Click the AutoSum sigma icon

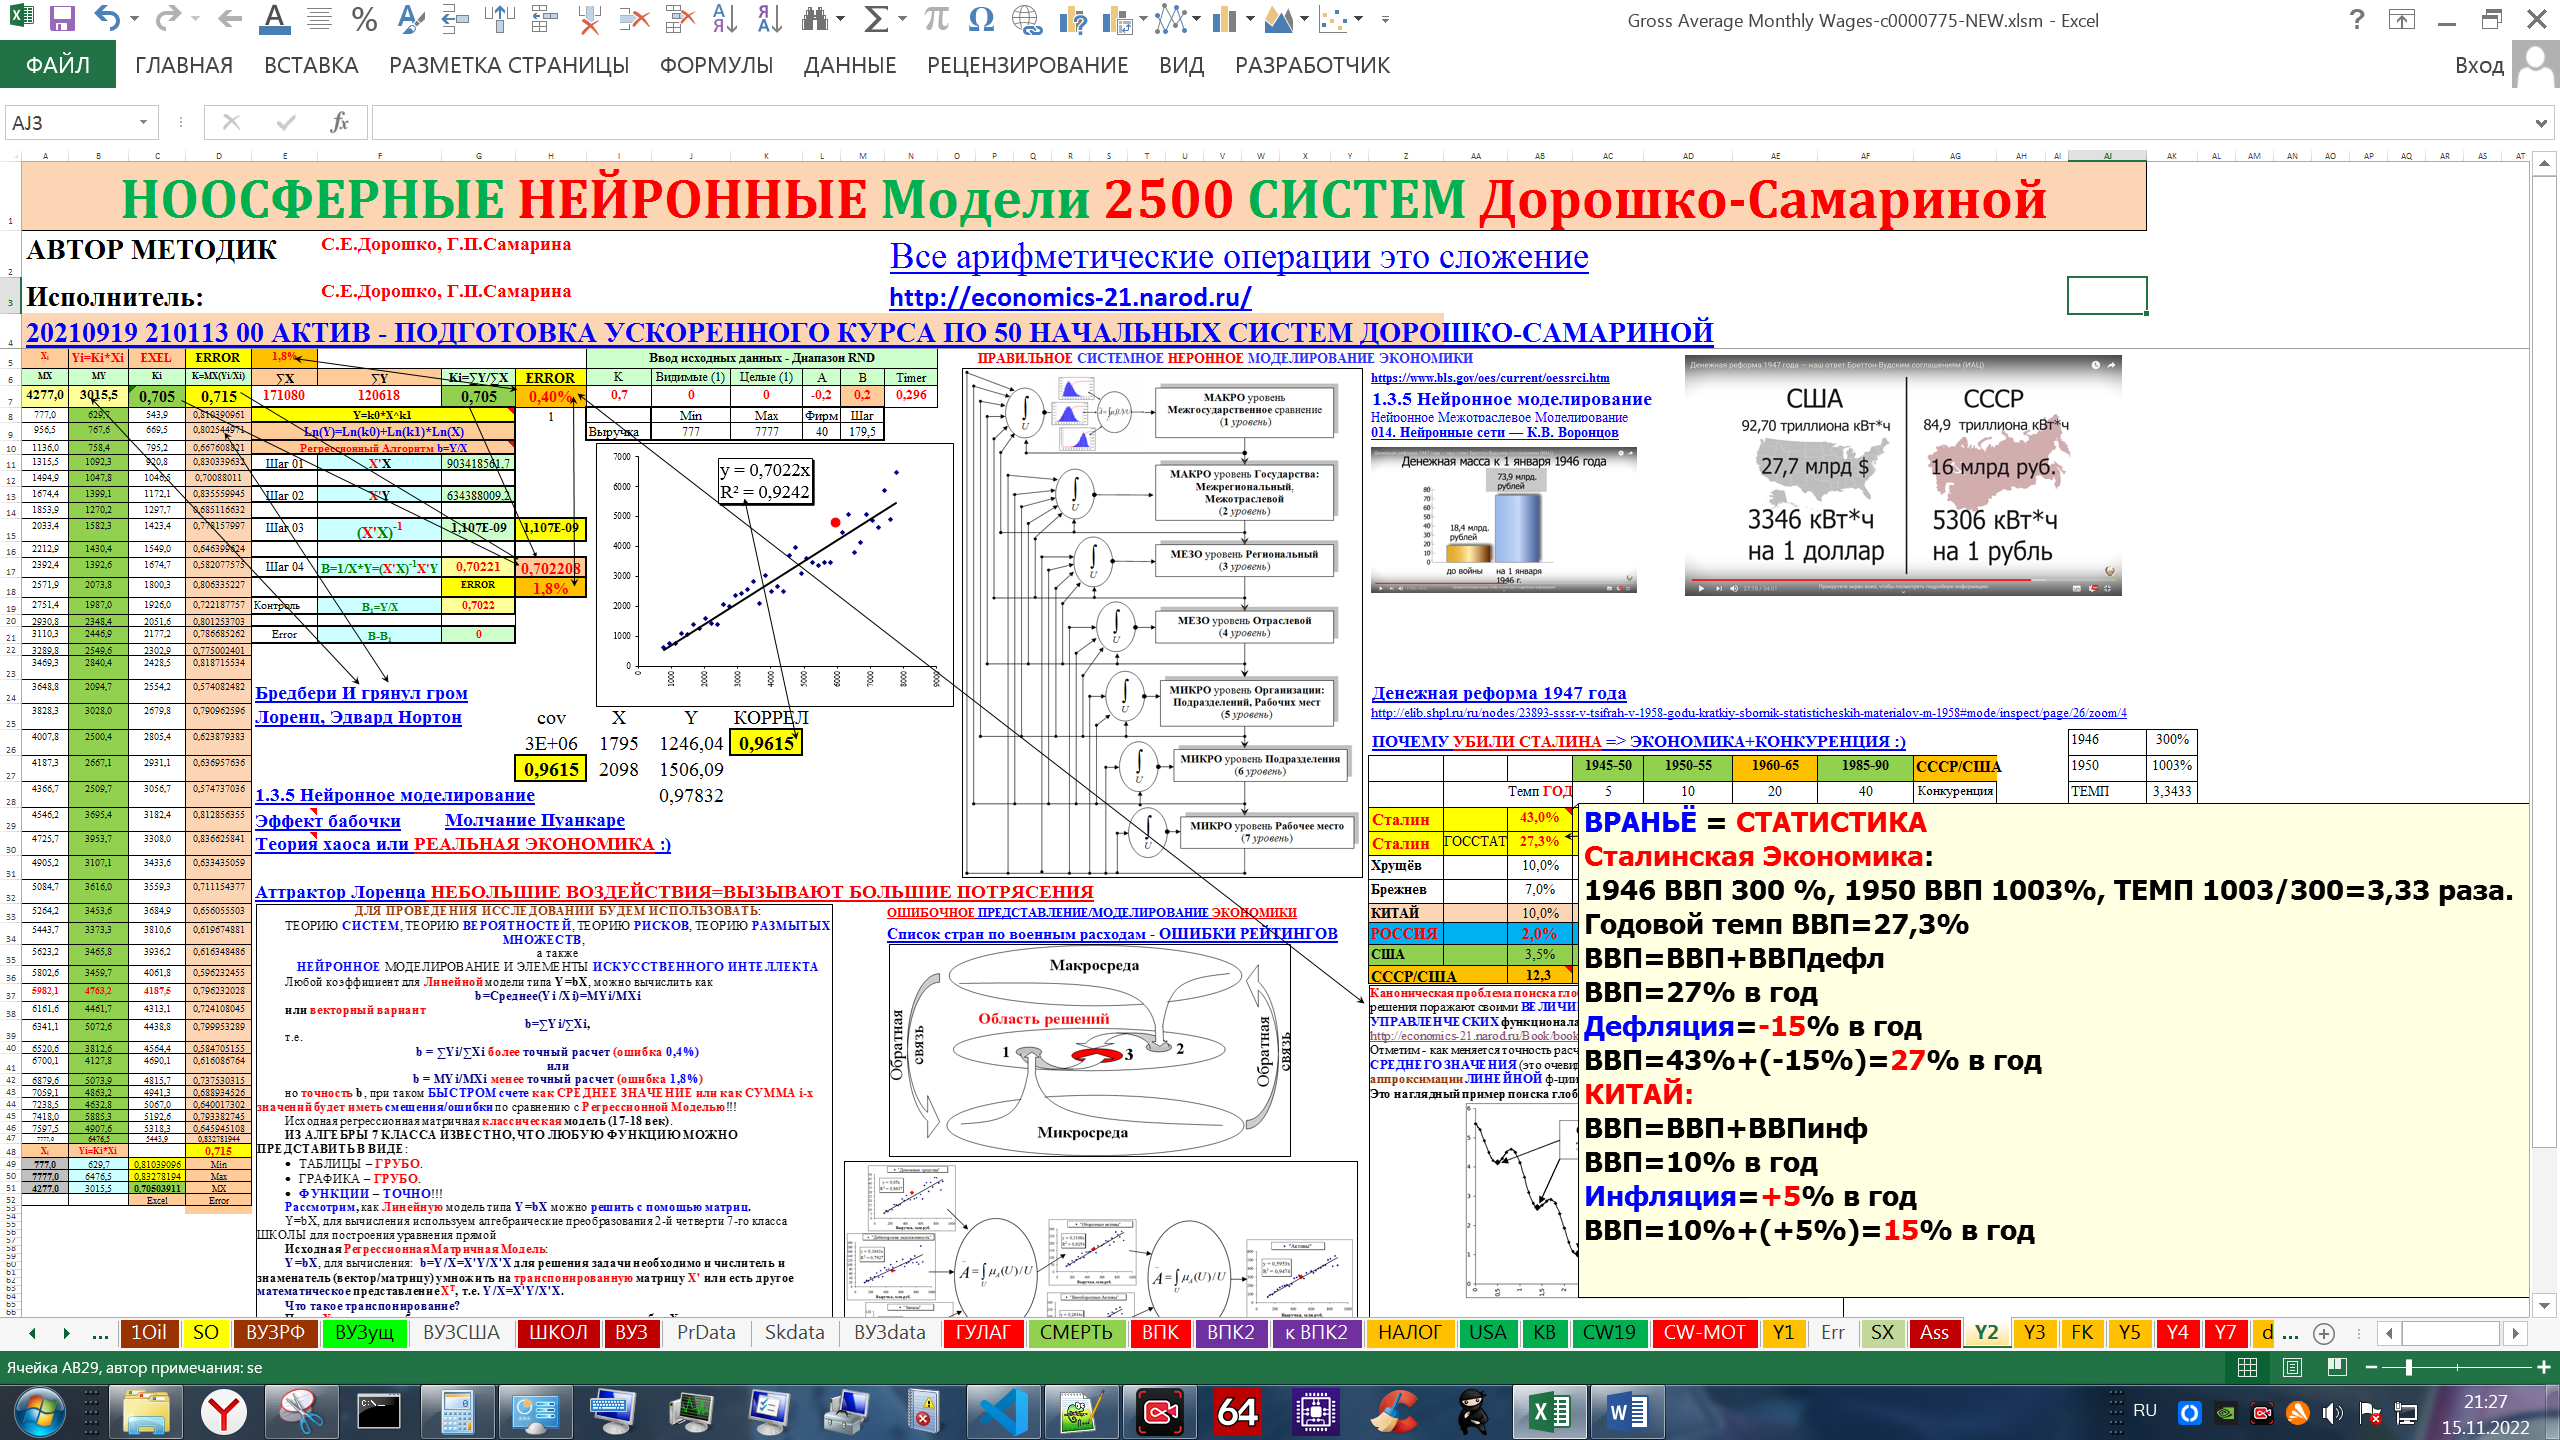pos(875,19)
